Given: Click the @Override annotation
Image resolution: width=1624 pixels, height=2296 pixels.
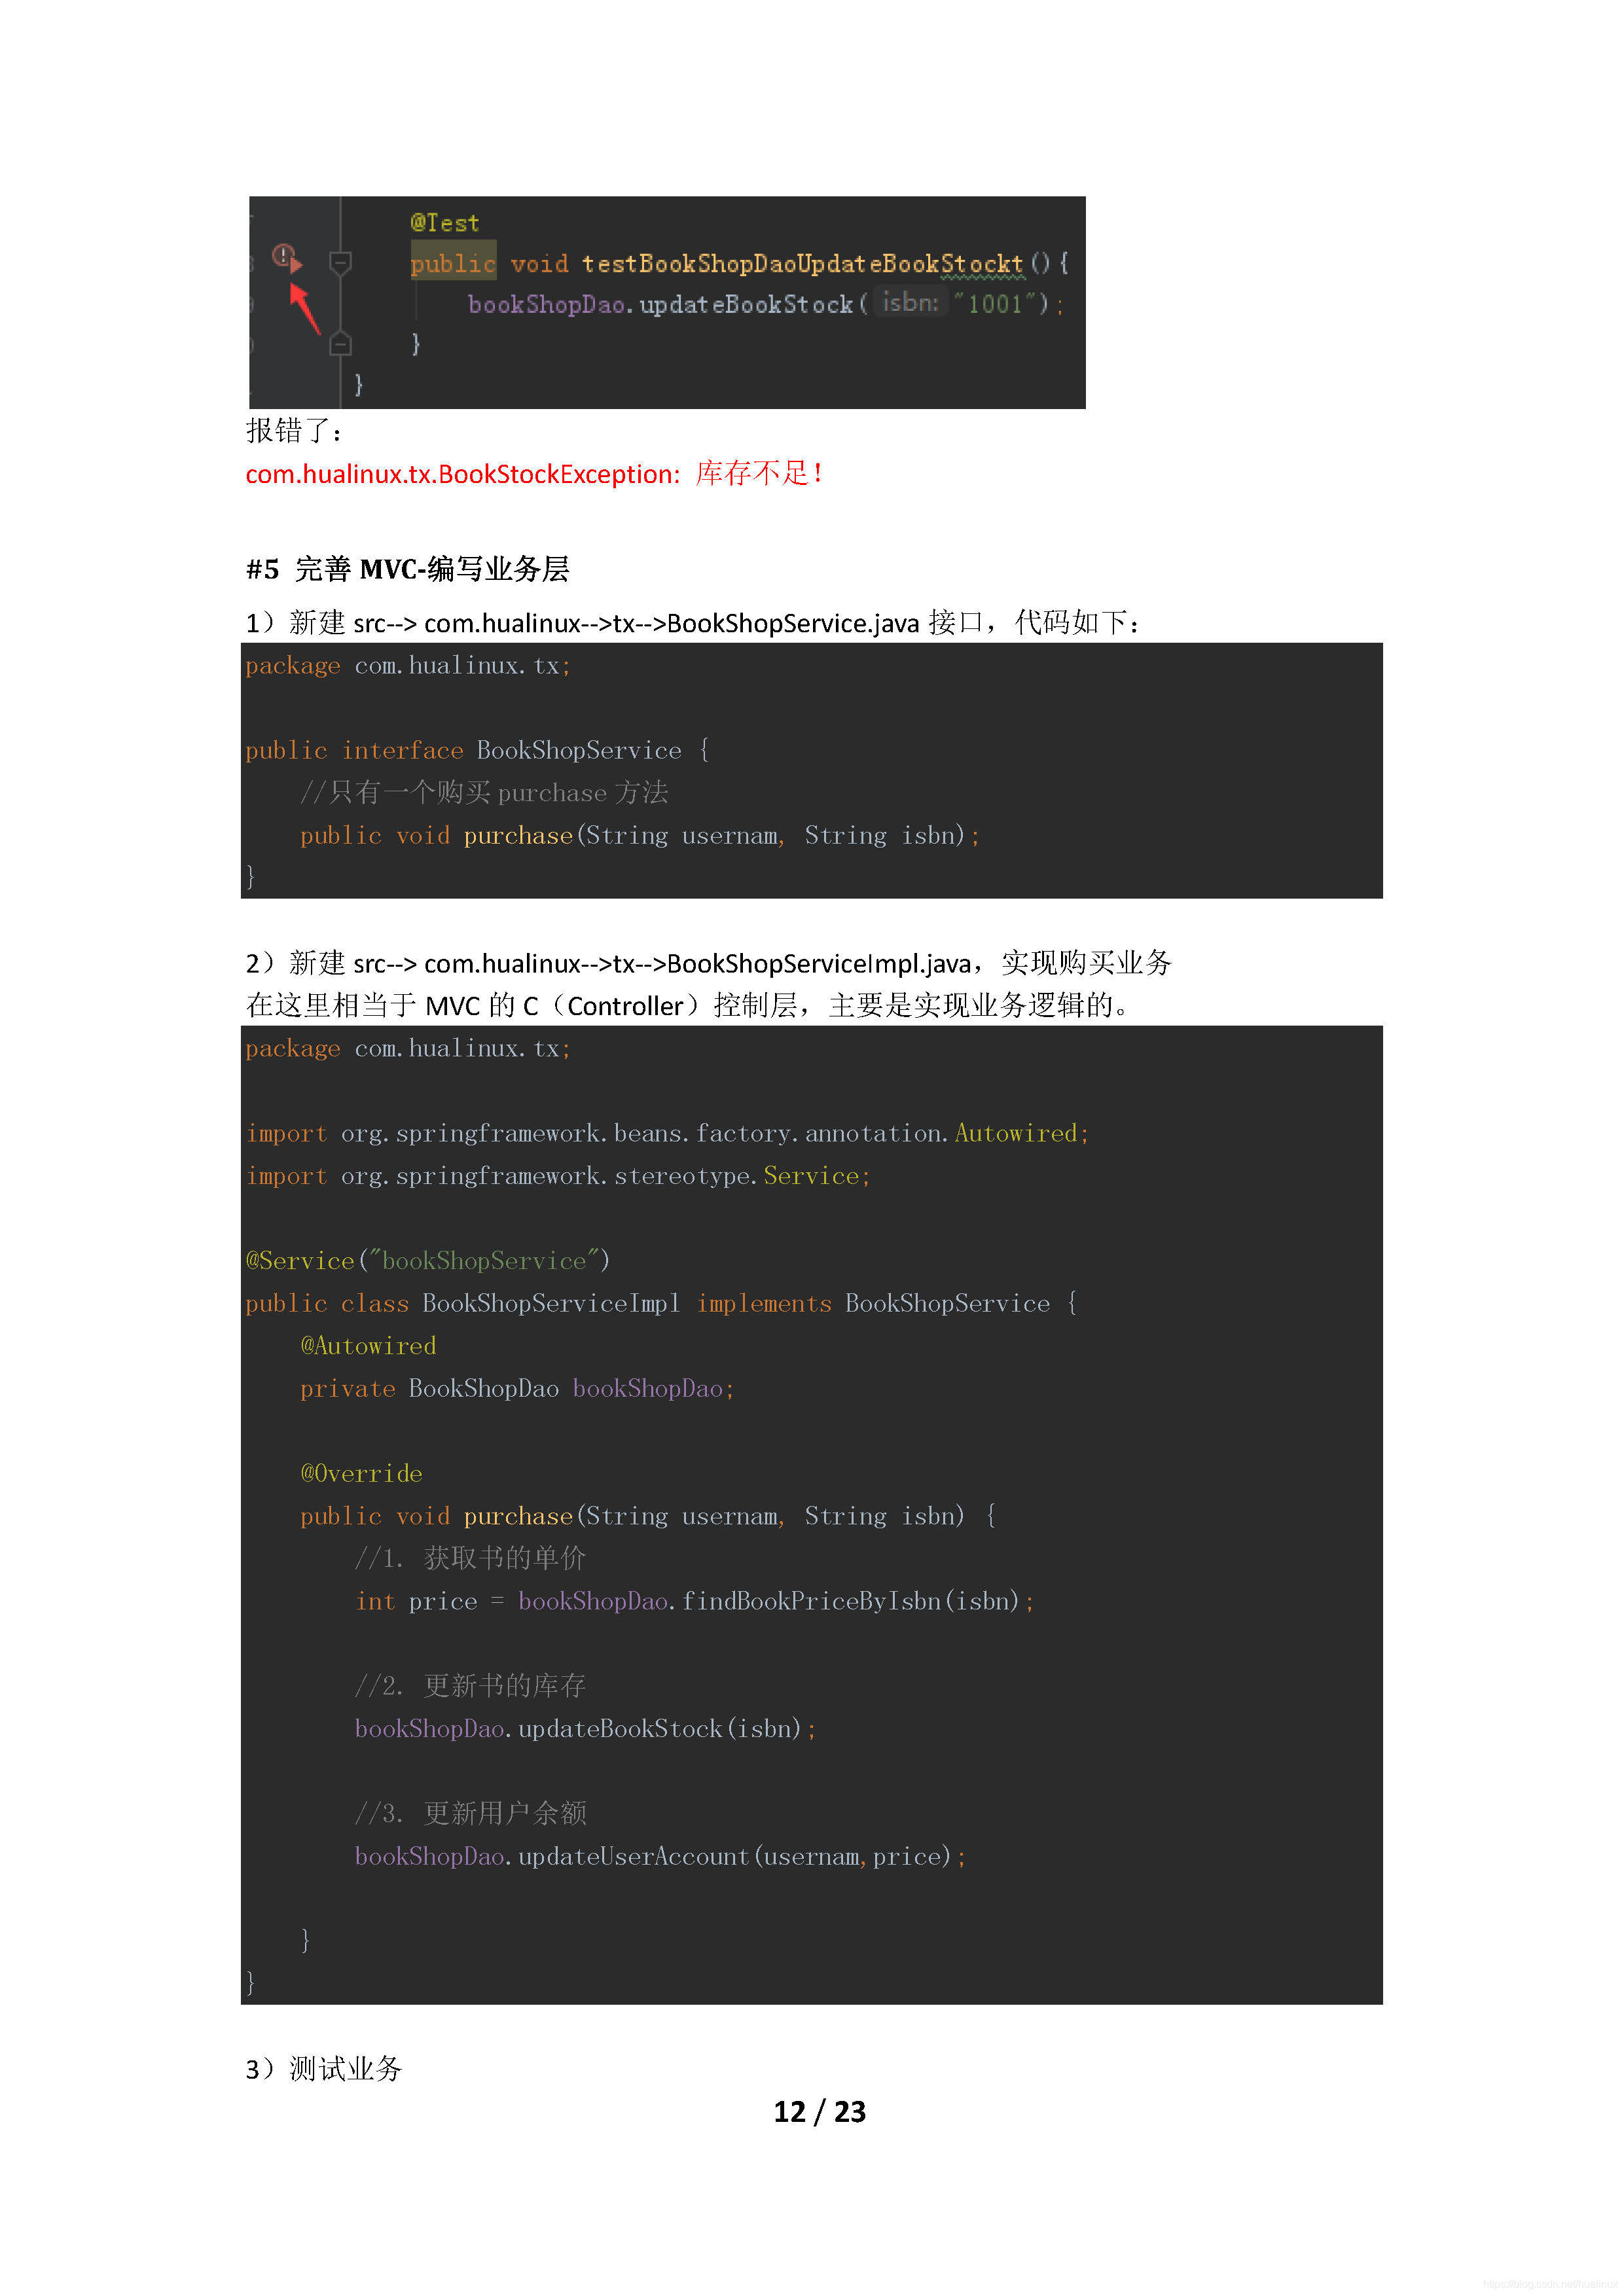Looking at the screenshot, I should click(x=361, y=1473).
